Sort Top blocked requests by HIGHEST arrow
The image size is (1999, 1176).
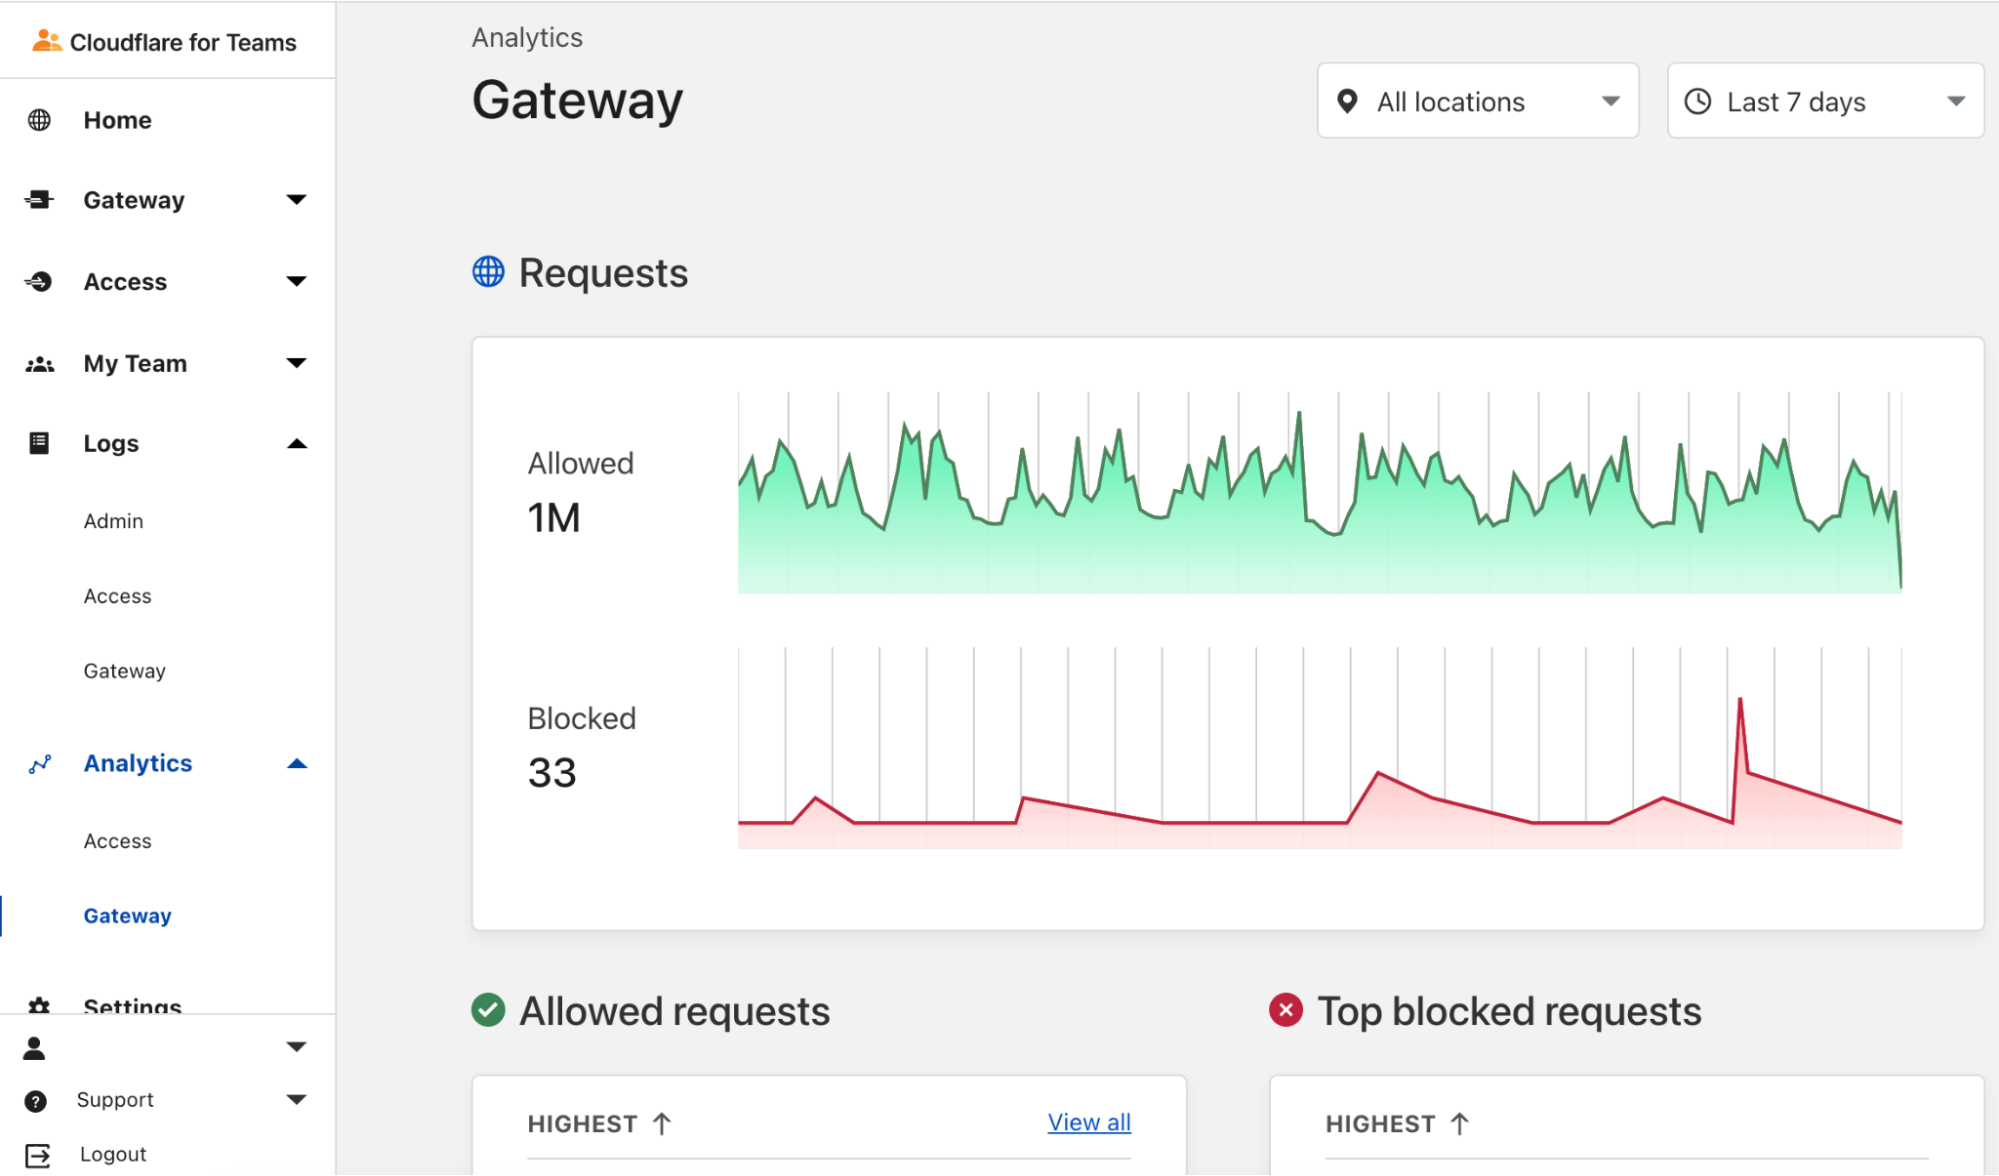tap(1459, 1123)
